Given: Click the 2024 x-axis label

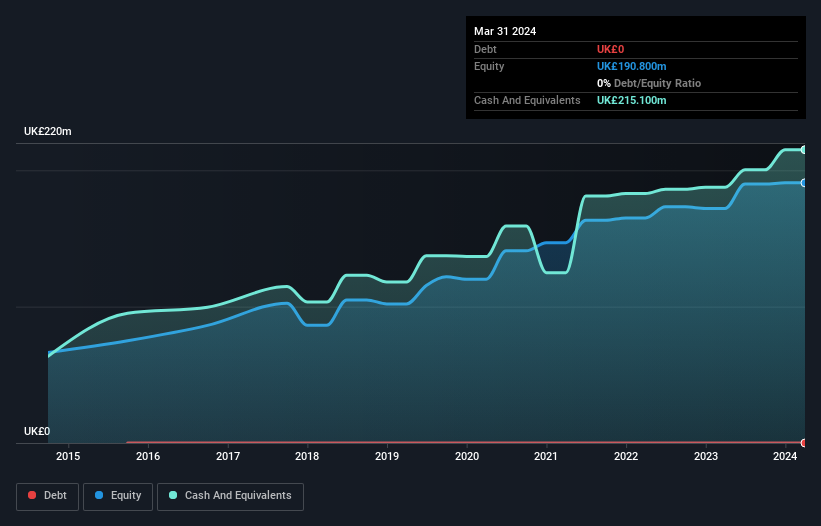Looking at the screenshot, I should coord(785,456).
